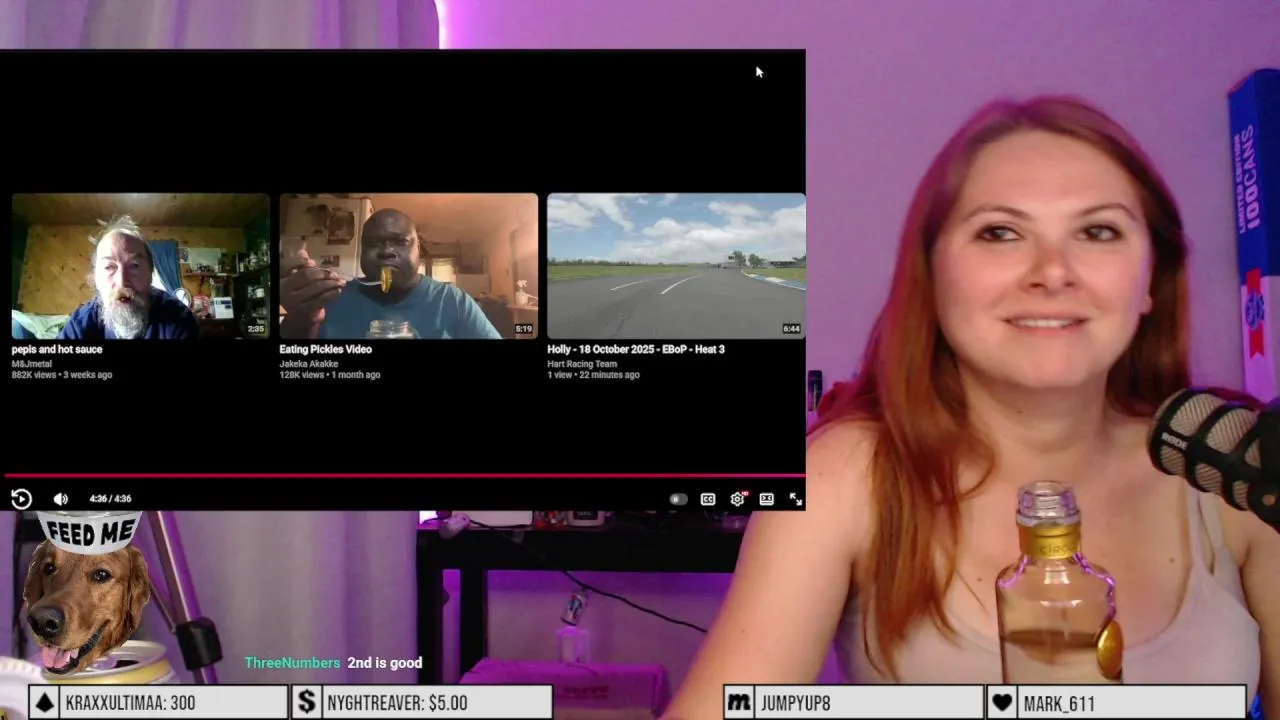The image size is (1280, 720).
Task: Toggle the autoplay switch
Action: (x=678, y=499)
